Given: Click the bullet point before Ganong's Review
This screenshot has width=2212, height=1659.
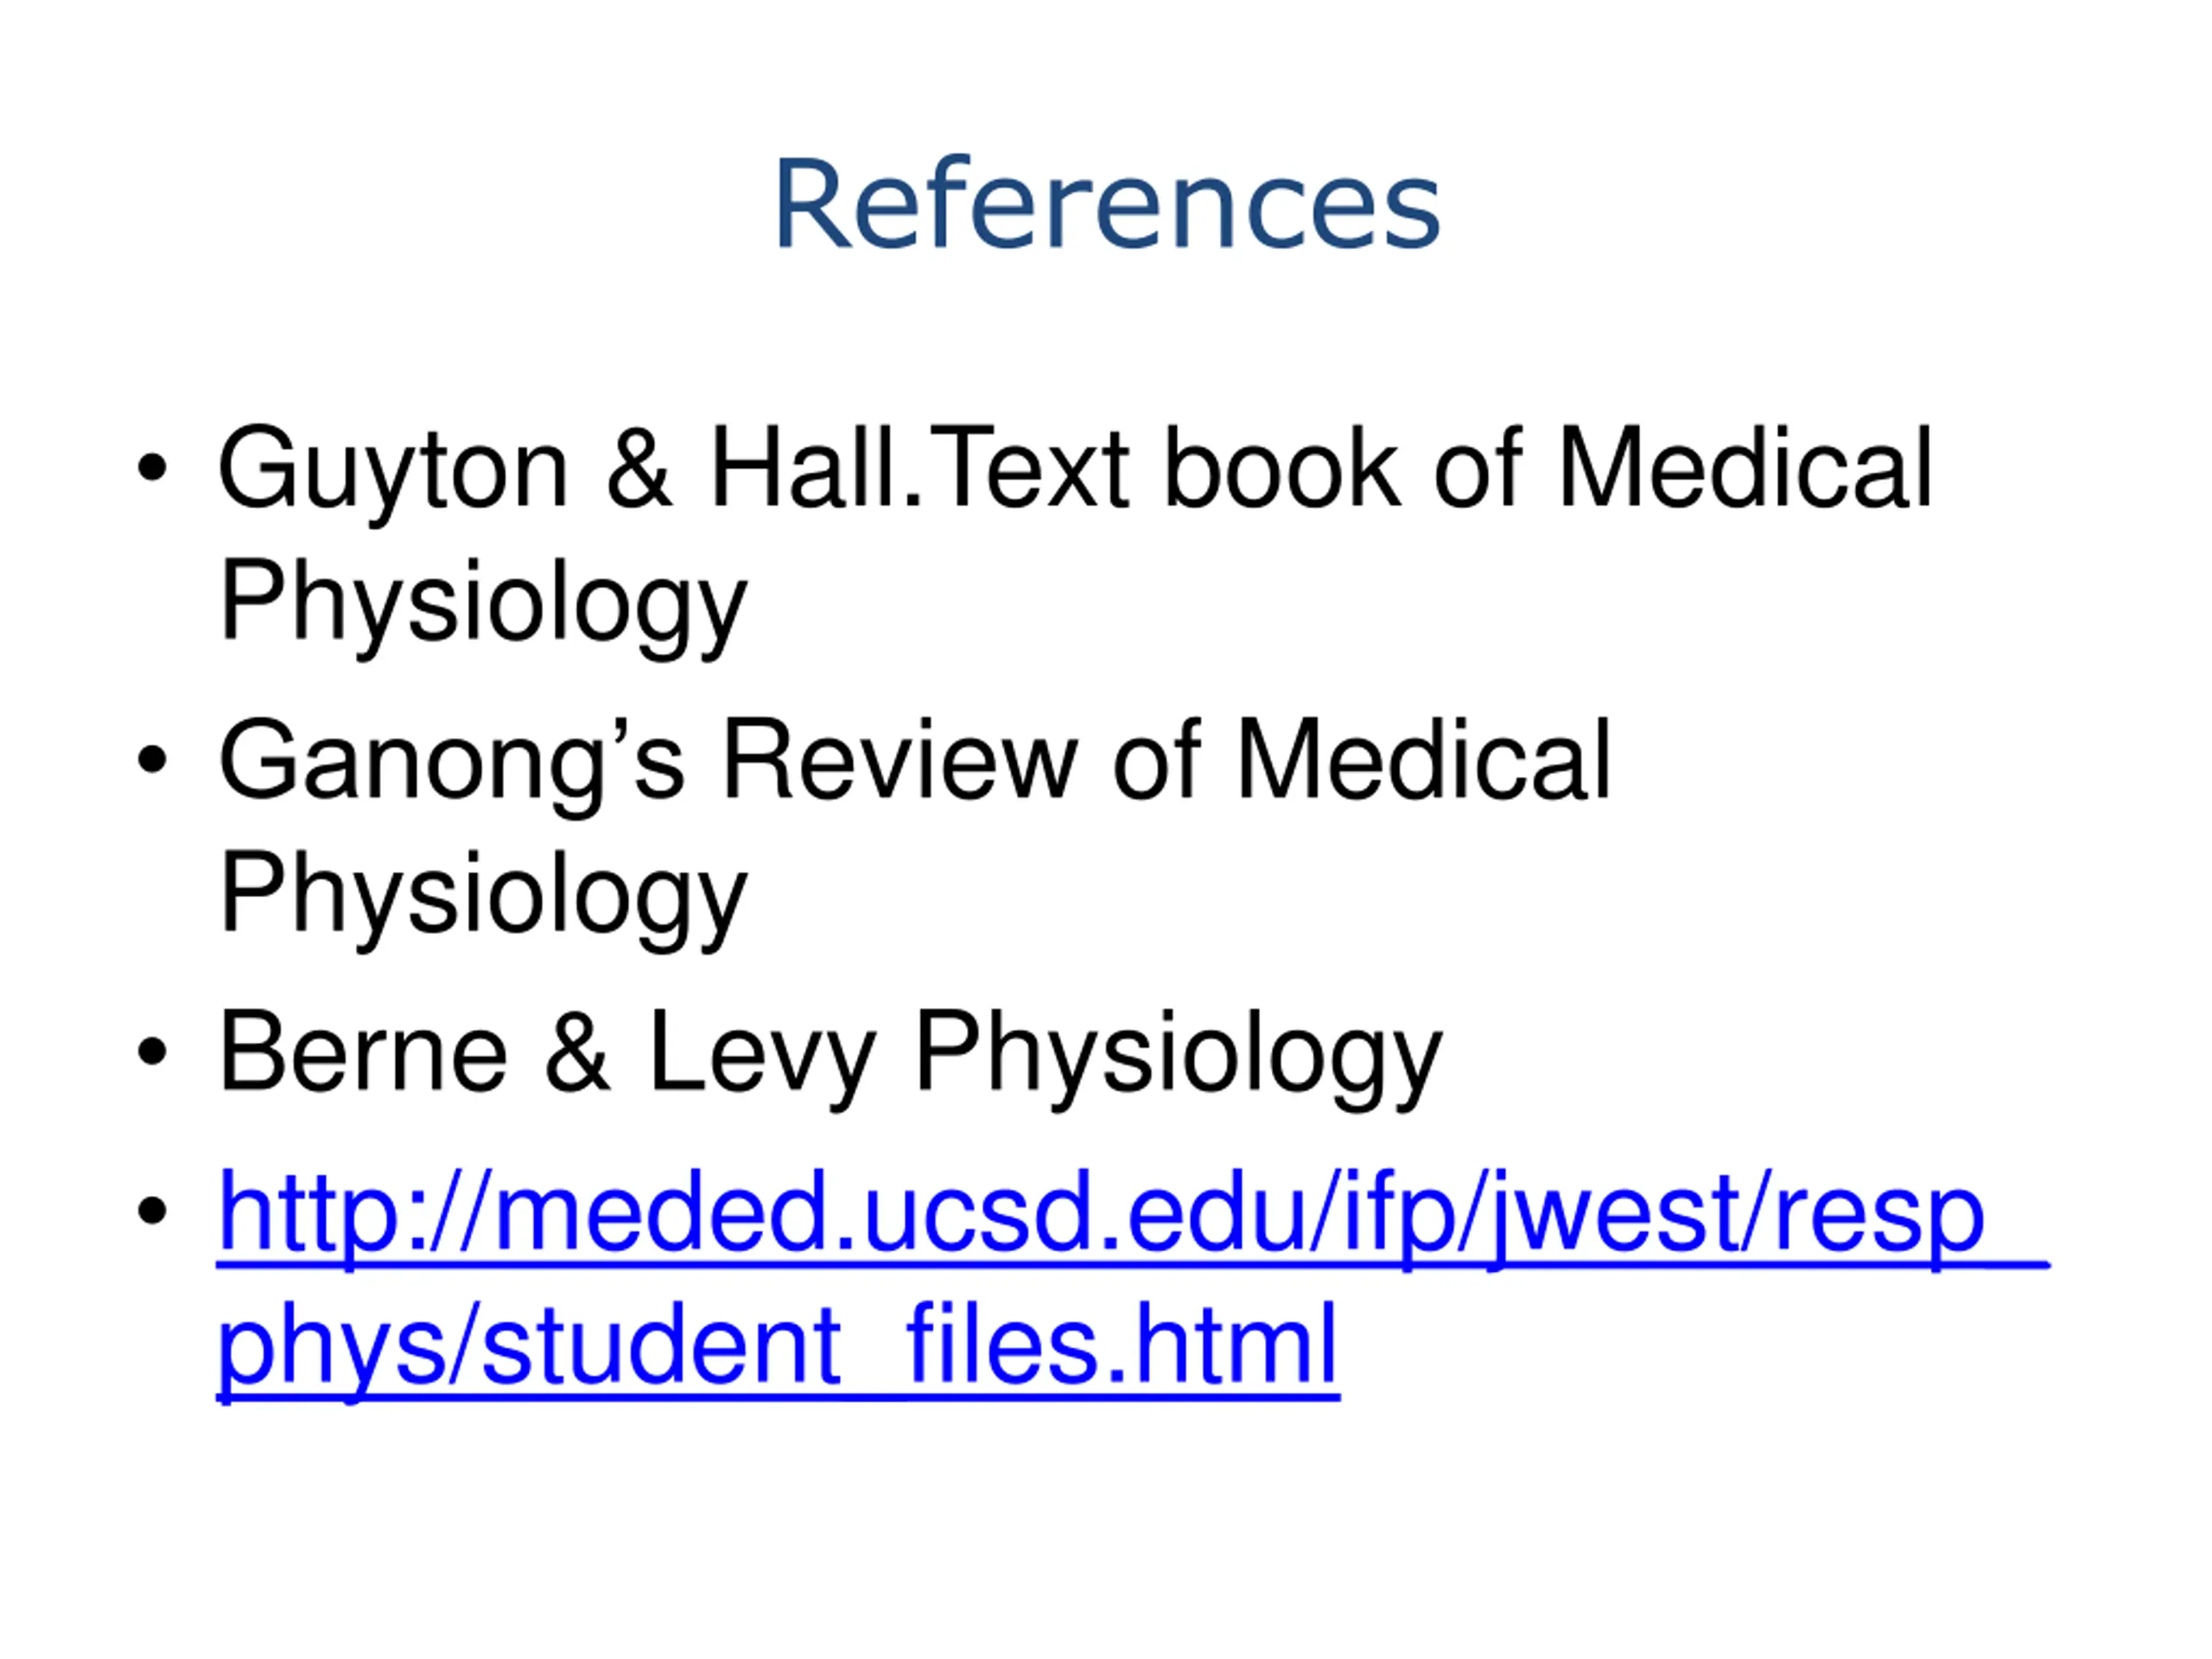Looking at the screenshot, I should 152,759.
